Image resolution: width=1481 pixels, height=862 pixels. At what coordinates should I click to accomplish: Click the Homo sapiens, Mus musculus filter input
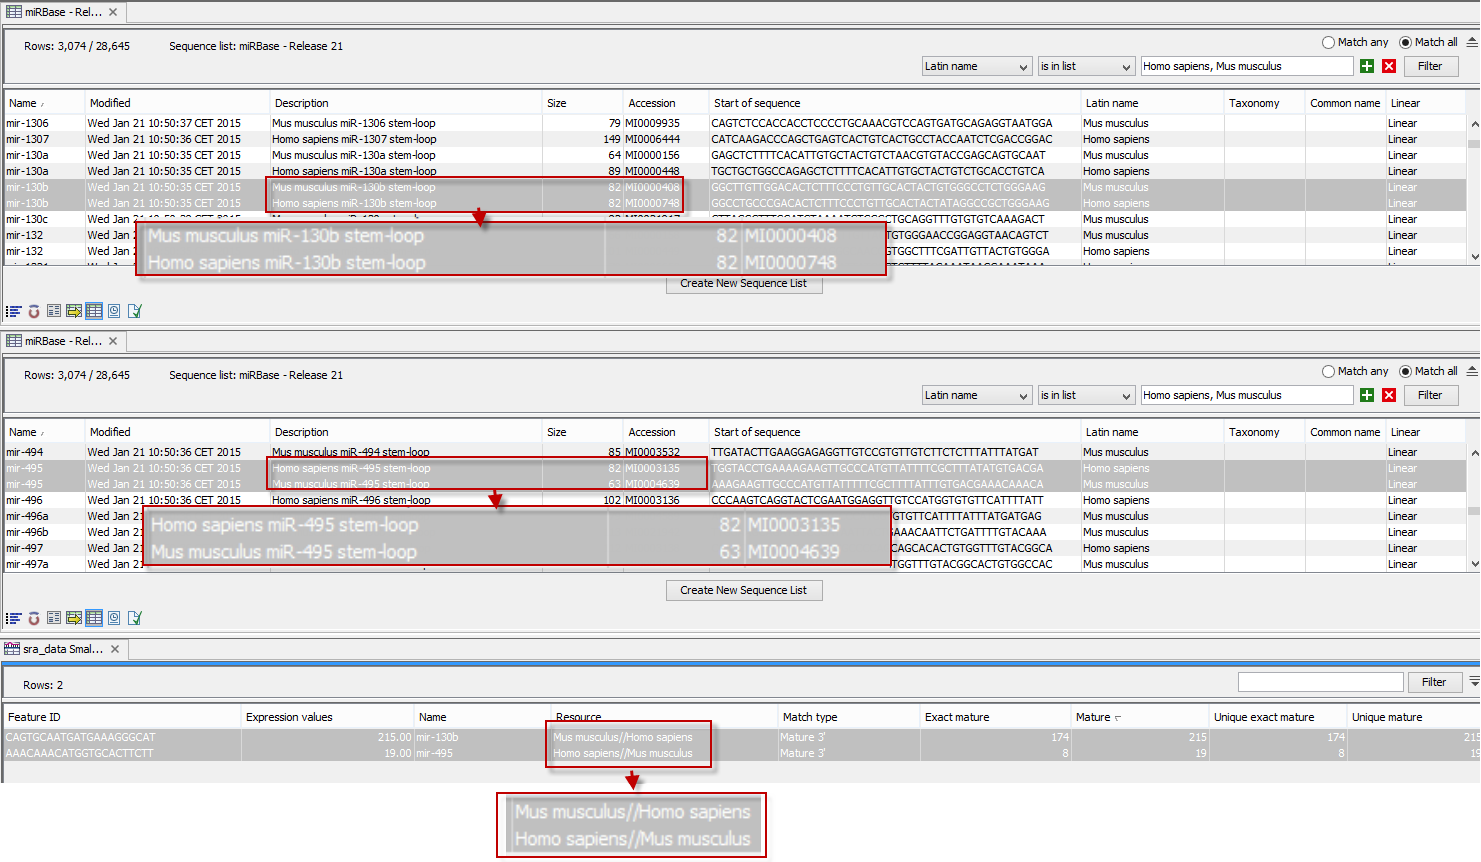[x=1247, y=65]
